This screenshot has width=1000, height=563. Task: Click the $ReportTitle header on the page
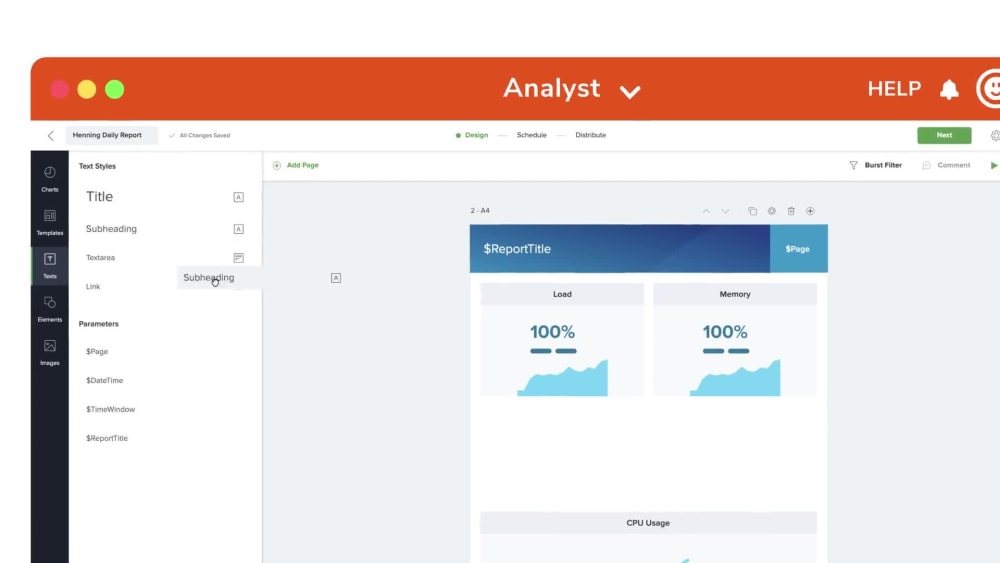[517, 249]
